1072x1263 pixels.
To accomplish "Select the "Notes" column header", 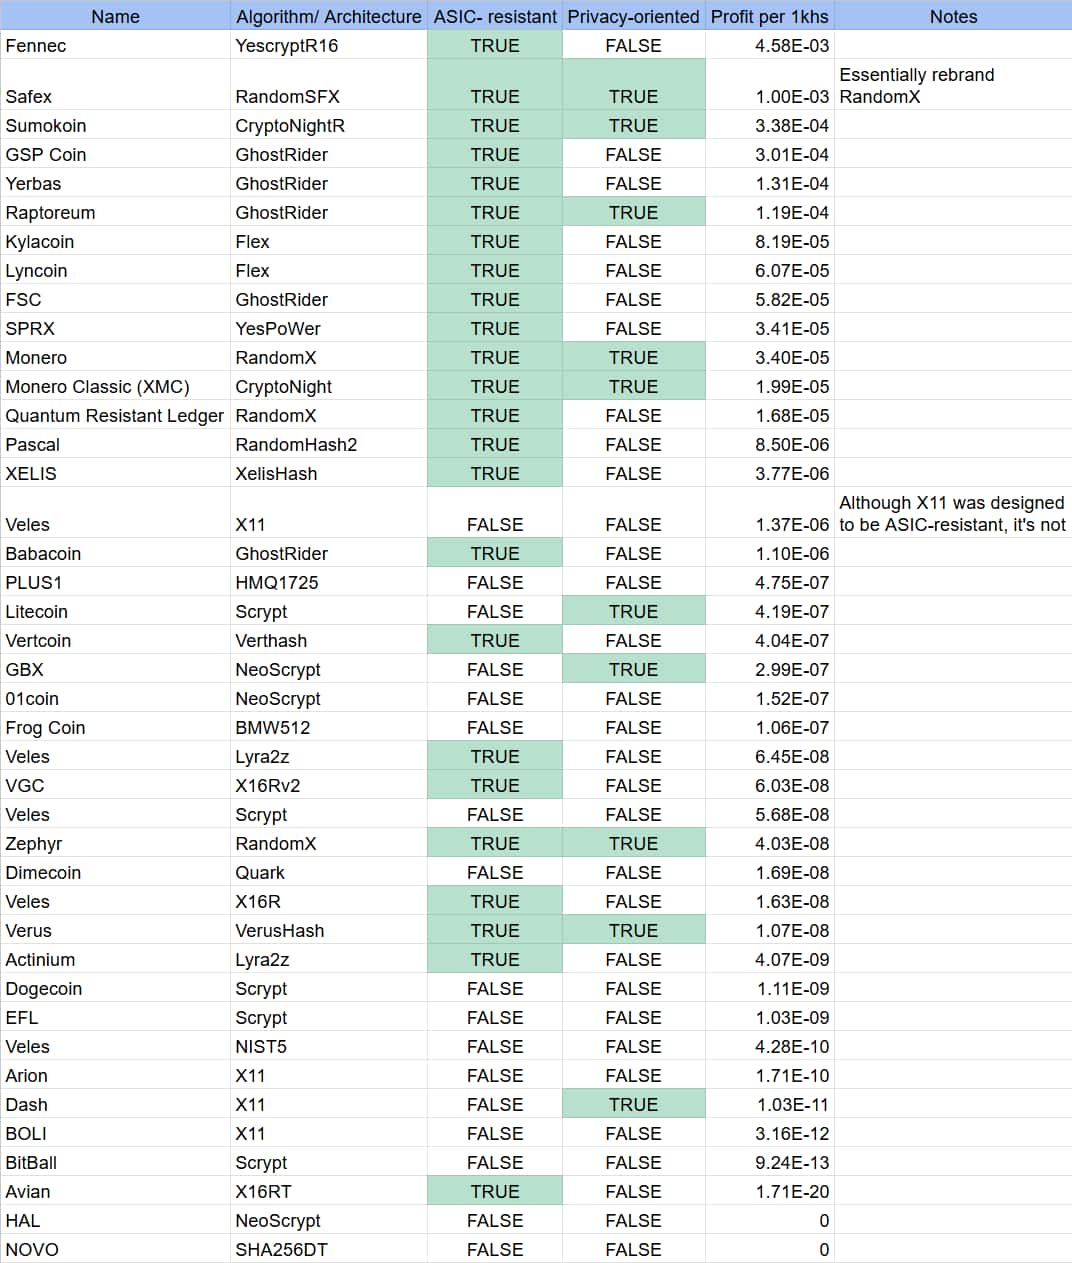I will [x=953, y=16].
